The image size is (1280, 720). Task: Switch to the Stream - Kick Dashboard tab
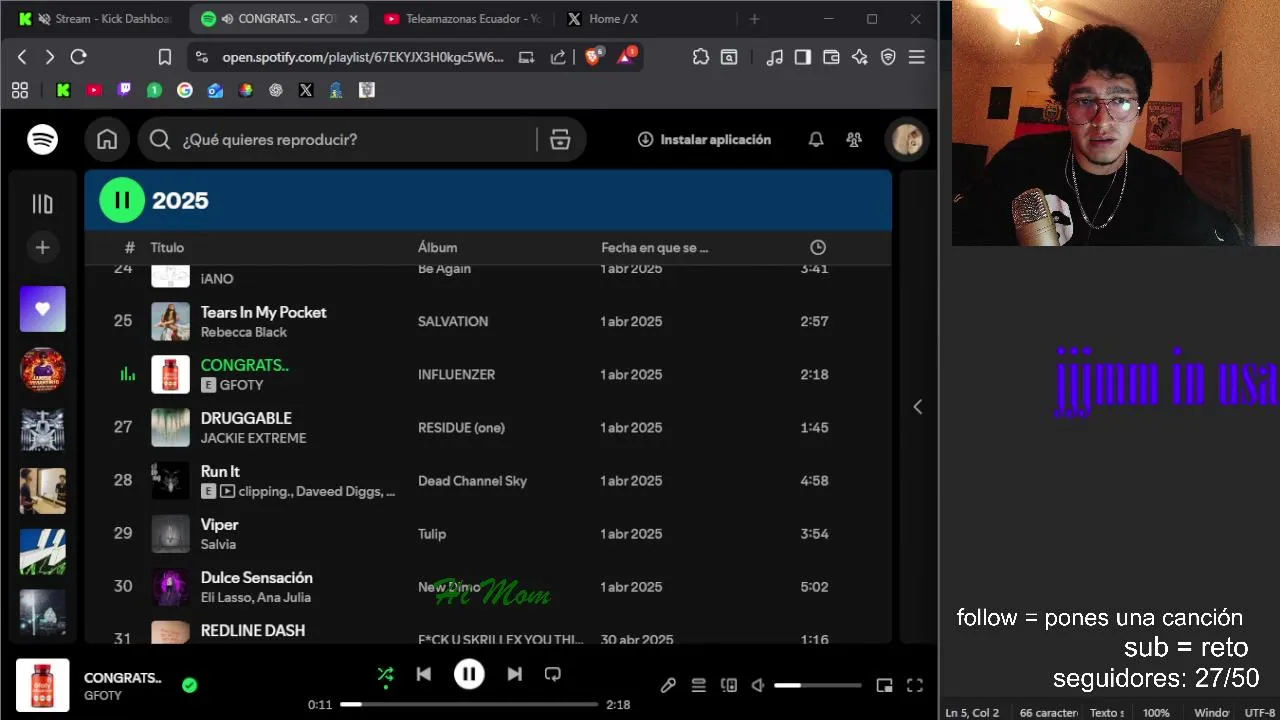pyautogui.click(x=96, y=19)
